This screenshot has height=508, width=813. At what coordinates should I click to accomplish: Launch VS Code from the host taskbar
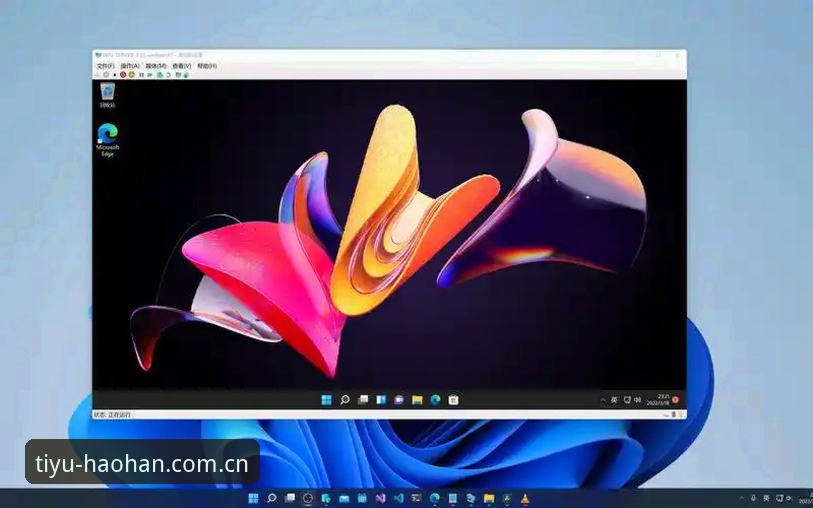click(399, 498)
